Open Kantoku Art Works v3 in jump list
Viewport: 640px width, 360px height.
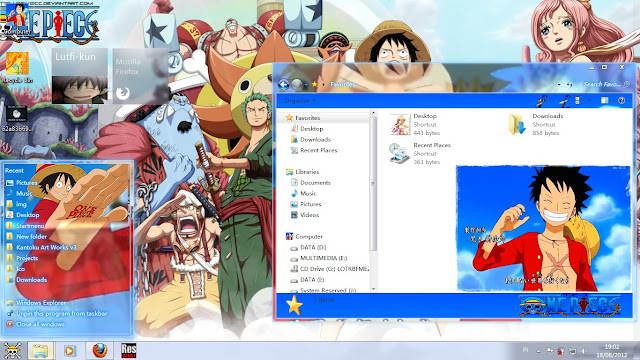point(46,247)
